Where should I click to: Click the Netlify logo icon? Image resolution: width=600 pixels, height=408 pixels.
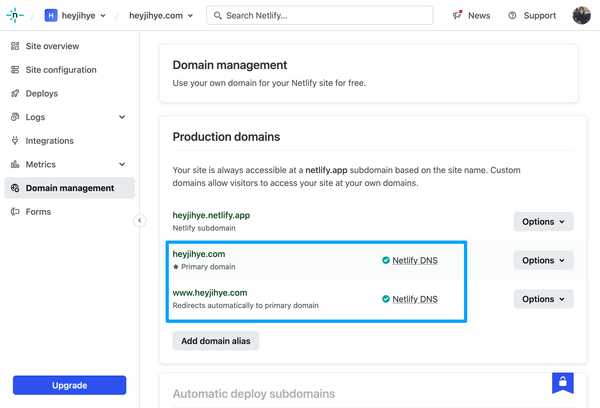(x=15, y=15)
